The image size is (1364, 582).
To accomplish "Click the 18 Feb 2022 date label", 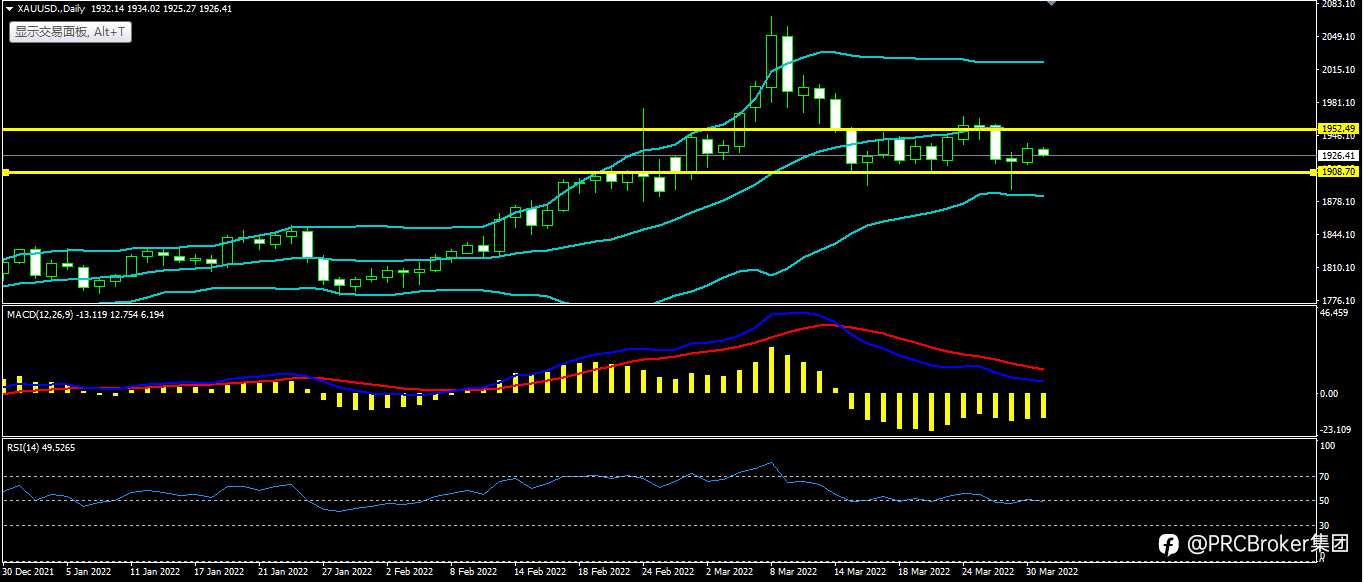I will (604, 572).
